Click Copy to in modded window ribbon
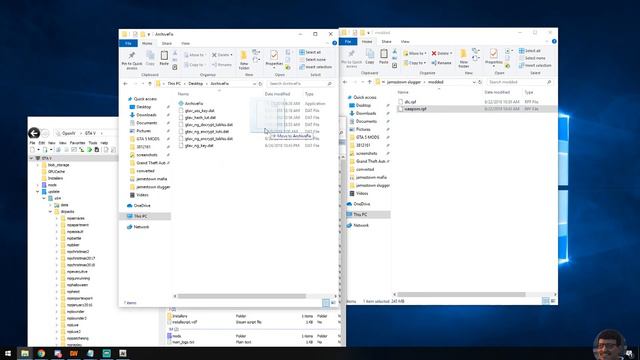Image resolution: width=640 pixels, height=360 pixels. 415,63
